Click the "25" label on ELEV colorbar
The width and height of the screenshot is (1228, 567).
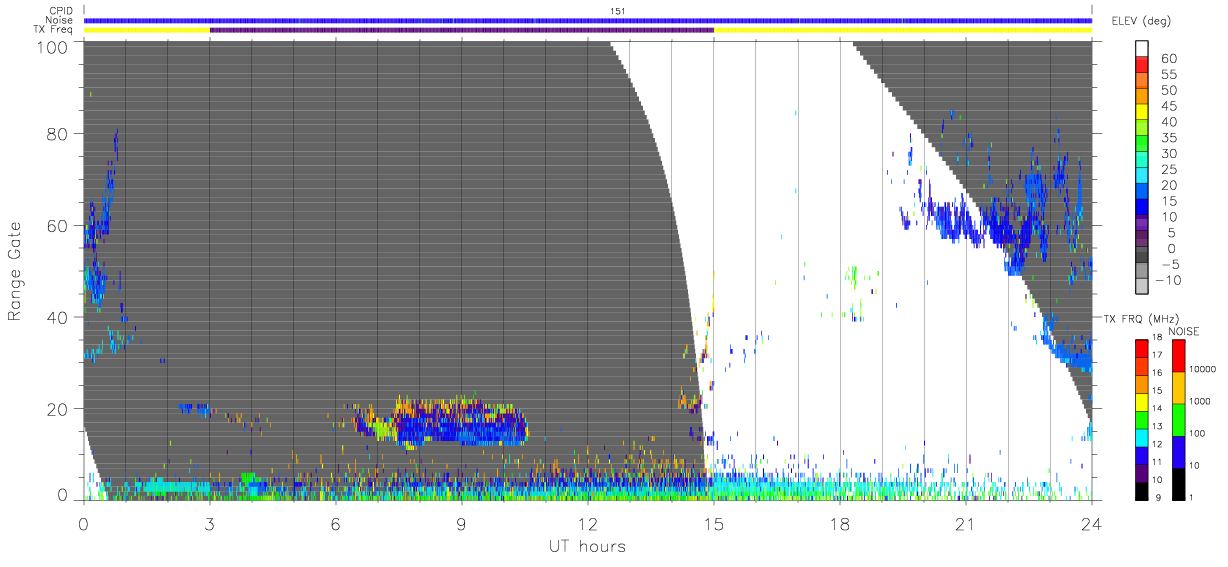click(1169, 170)
